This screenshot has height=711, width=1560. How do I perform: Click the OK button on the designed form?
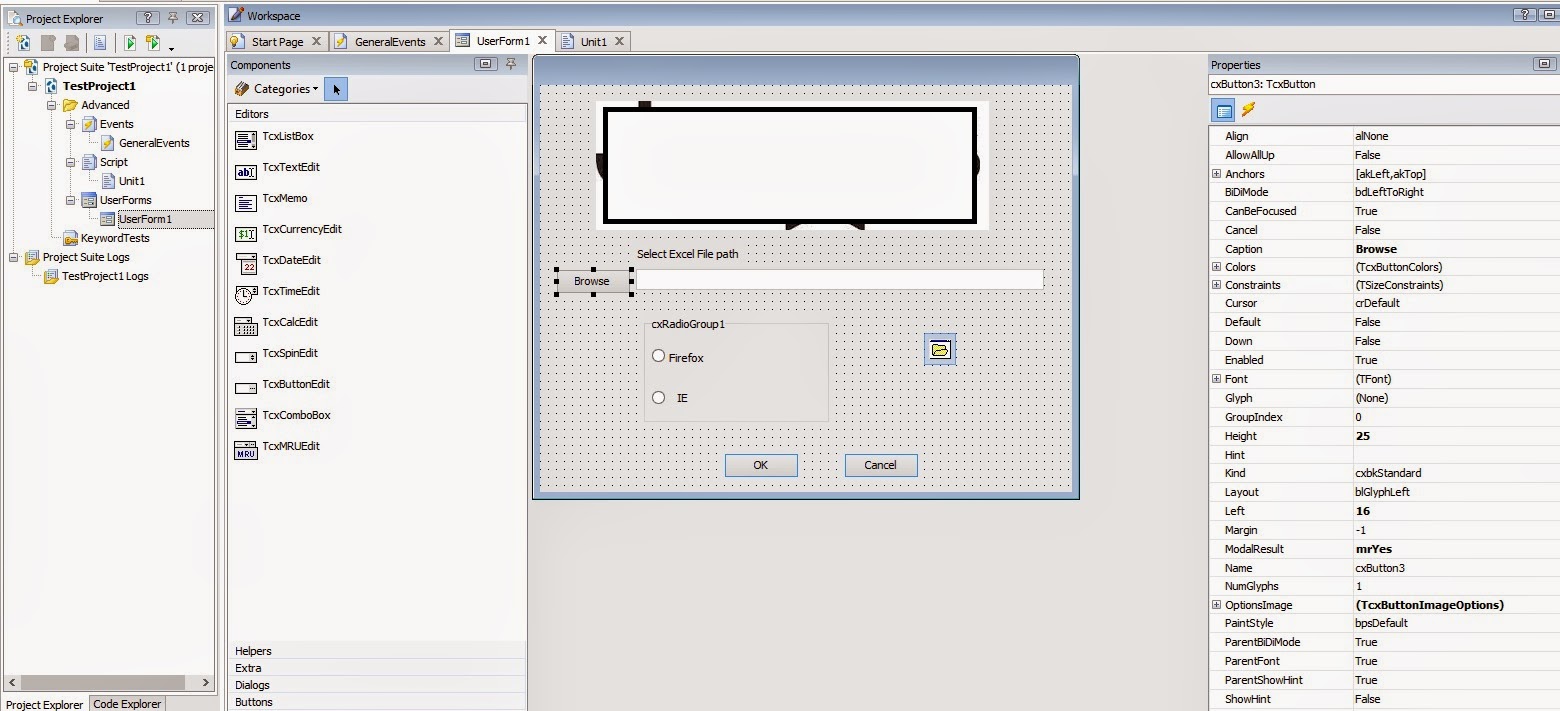[760, 465]
